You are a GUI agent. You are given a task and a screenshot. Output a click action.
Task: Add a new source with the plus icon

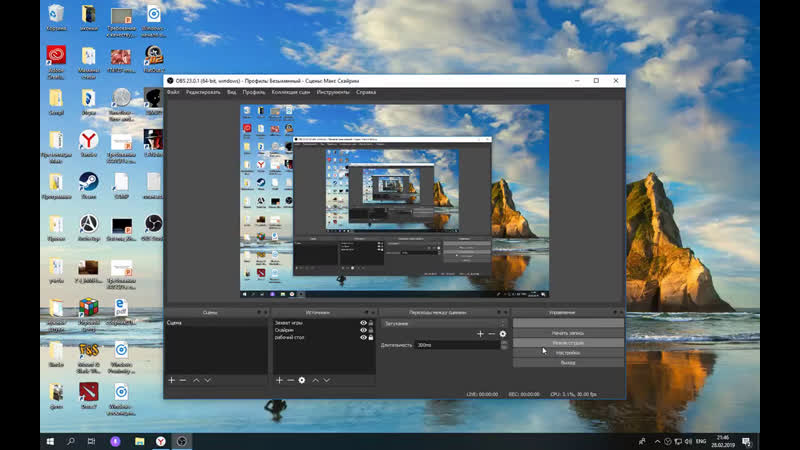coord(279,380)
